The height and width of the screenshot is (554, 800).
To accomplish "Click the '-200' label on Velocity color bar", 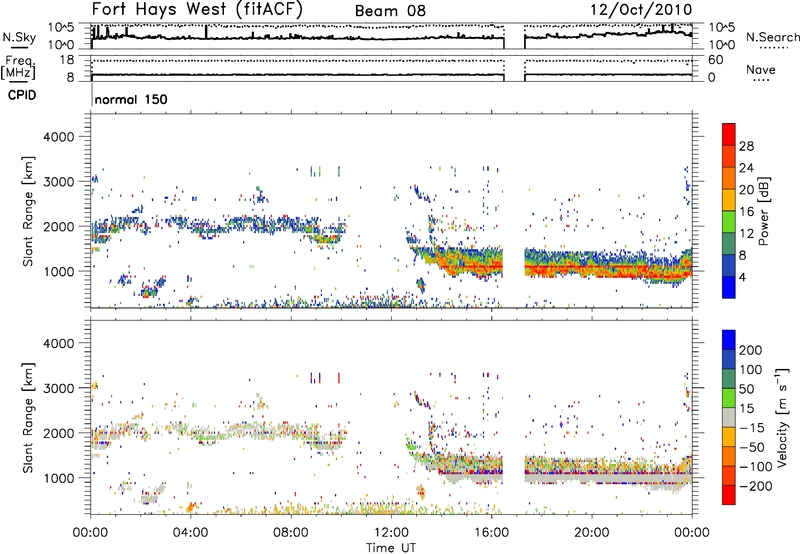I will click(756, 486).
